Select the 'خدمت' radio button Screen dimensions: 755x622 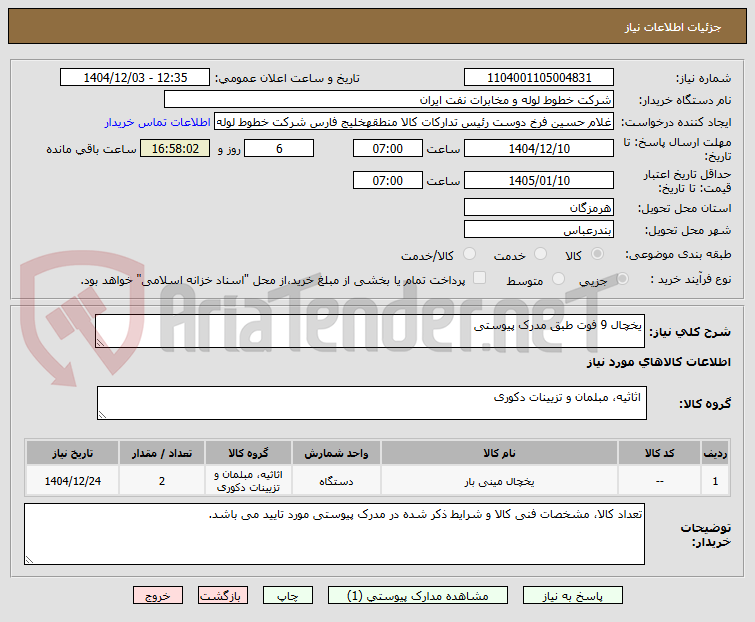pos(540,254)
